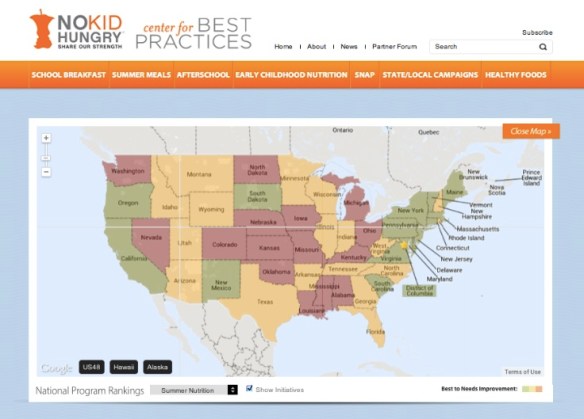Select Colorado on the map
This screenshot has width=584, height=419.
coord(225,245)
